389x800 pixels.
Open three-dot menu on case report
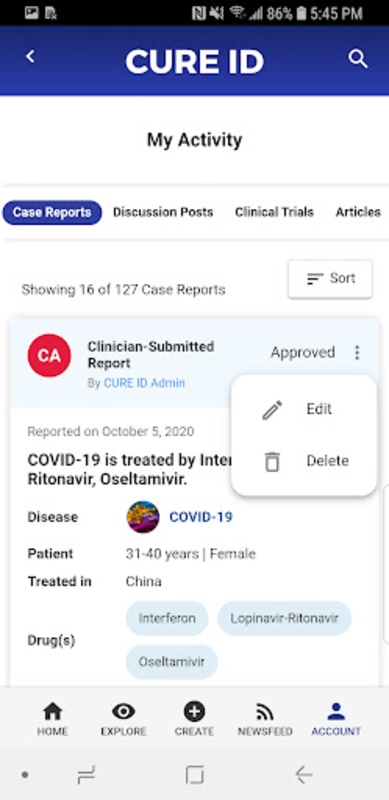(357, 353)
